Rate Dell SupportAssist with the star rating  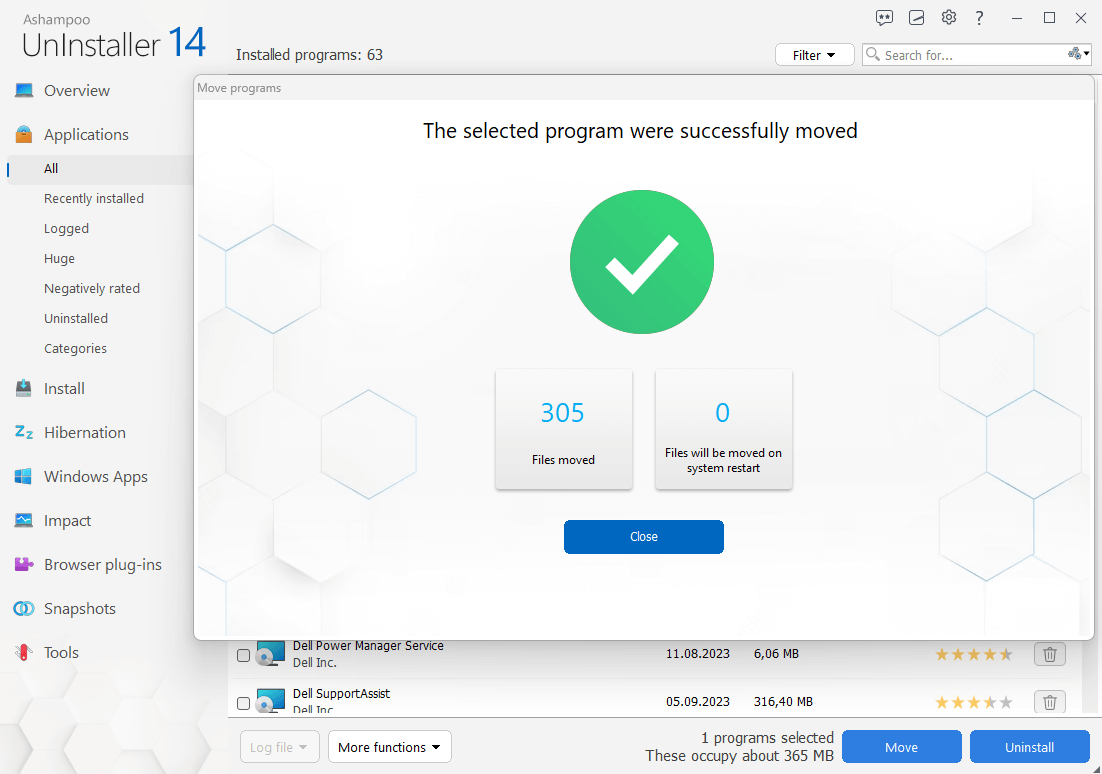(973, 702)
